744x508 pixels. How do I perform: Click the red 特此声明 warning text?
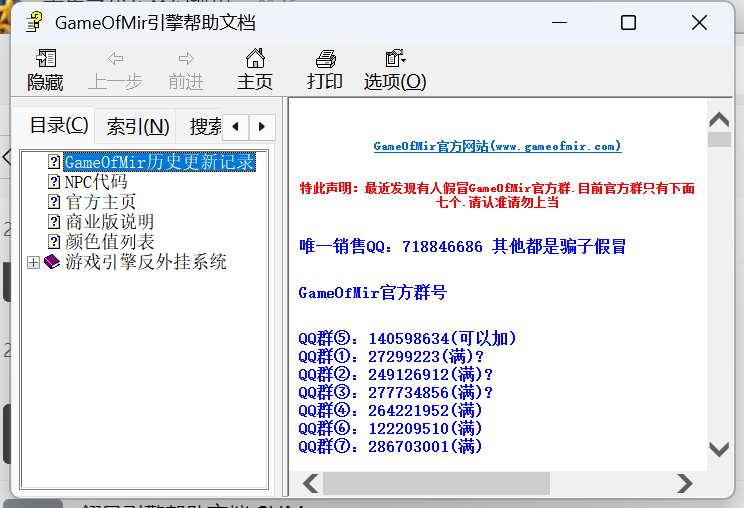click(497, 195)
